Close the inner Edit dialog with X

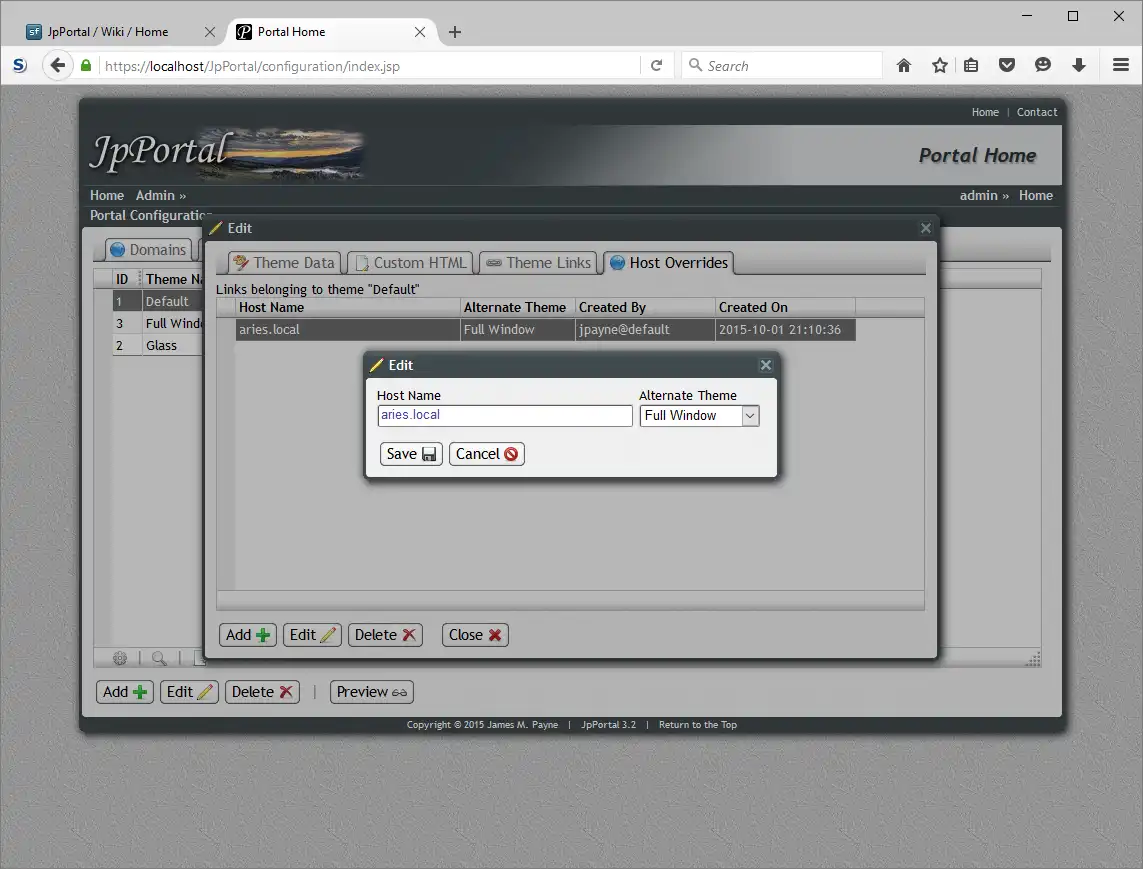765,365
